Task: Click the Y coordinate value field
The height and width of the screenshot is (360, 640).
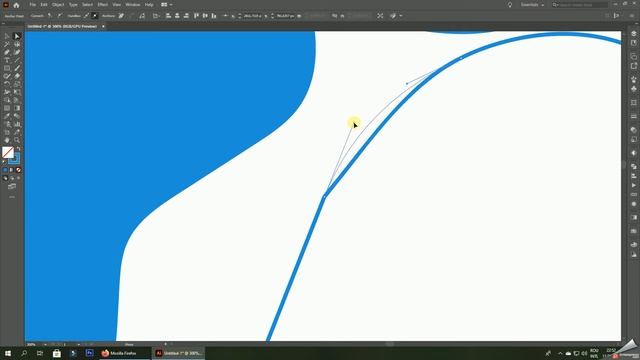Action: coord(285,16)
